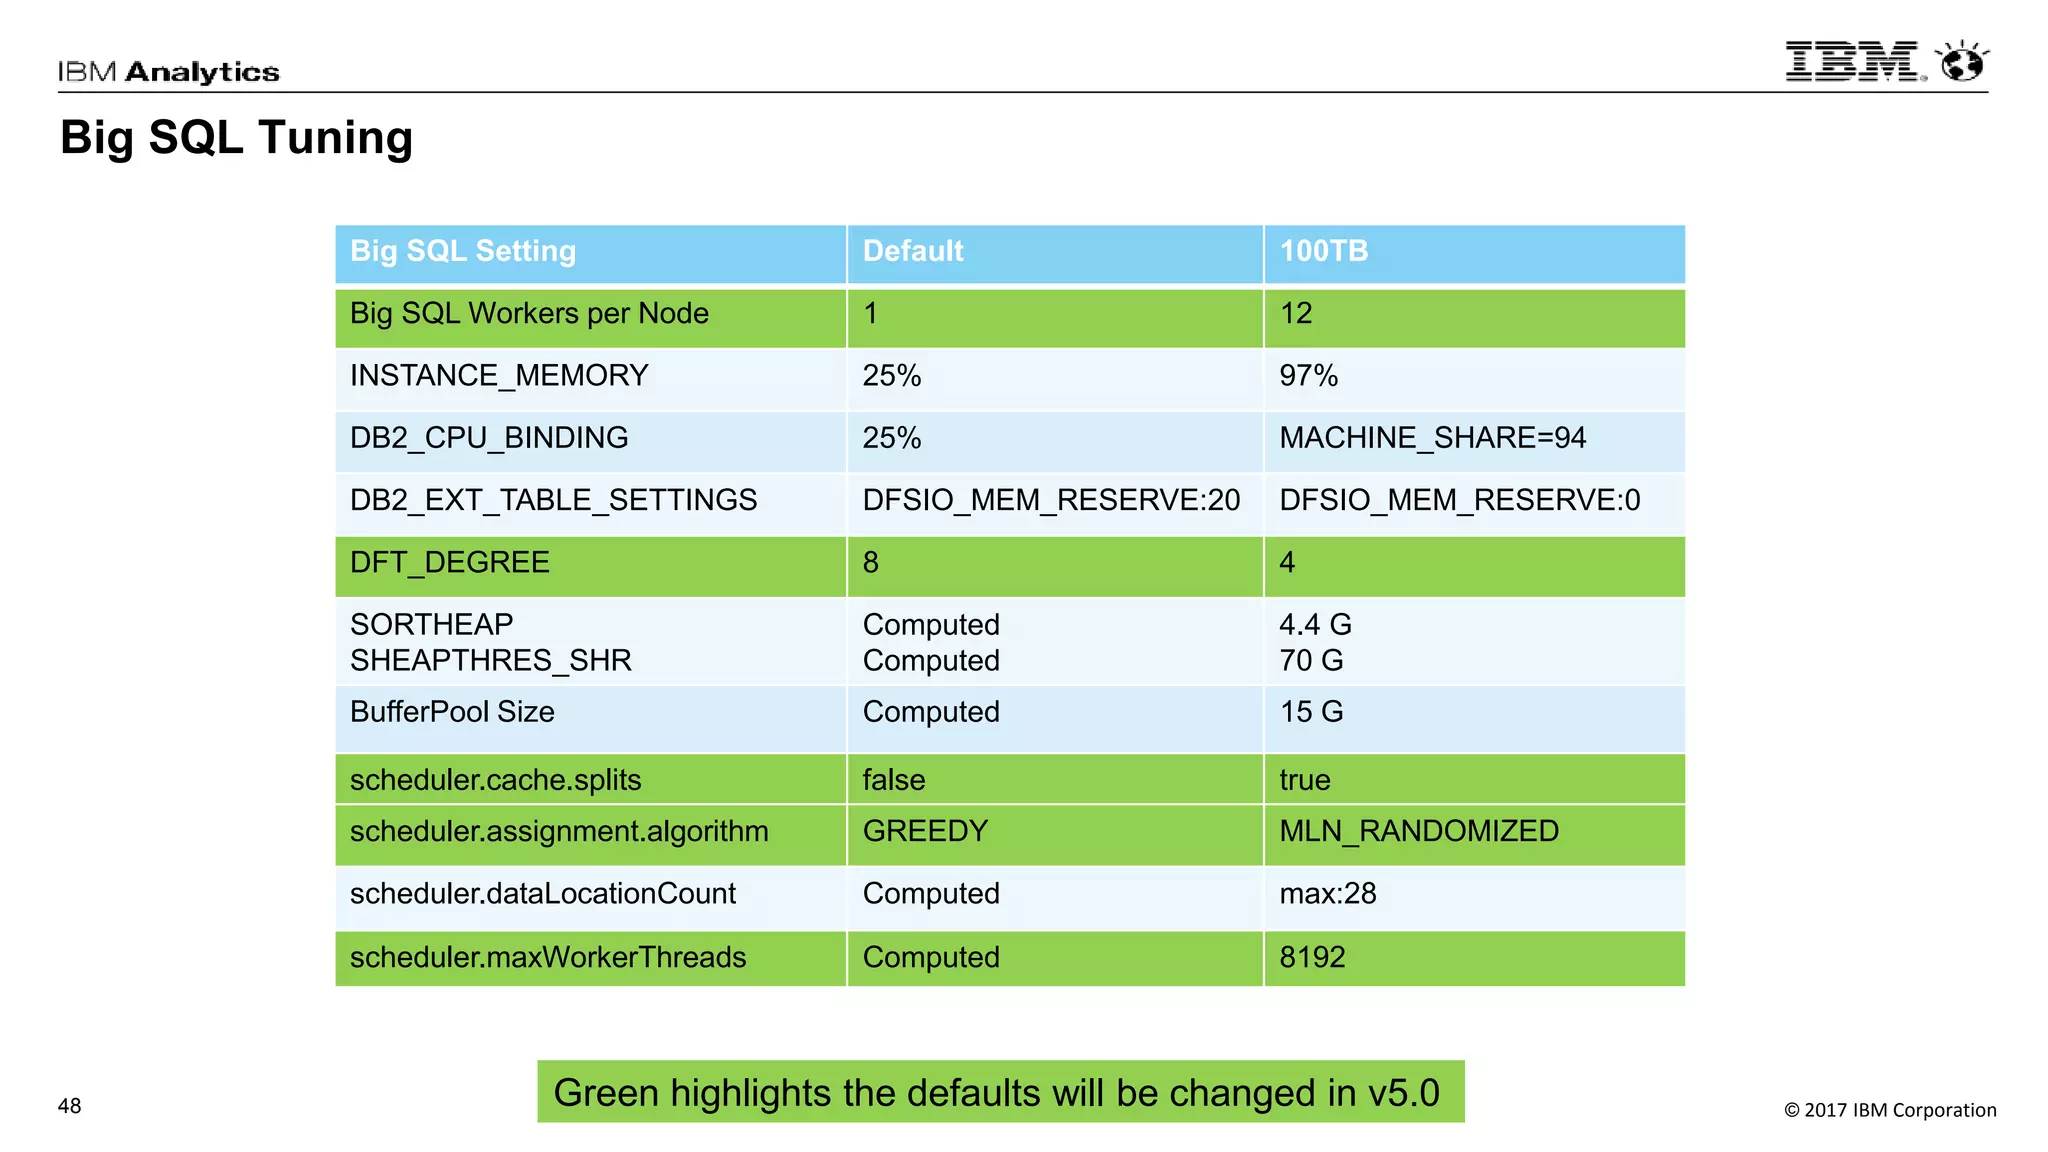Click the IBM Analytics header label
Screen dimensions: 2048x1152
pyautogui.click(x=168, y=72)
